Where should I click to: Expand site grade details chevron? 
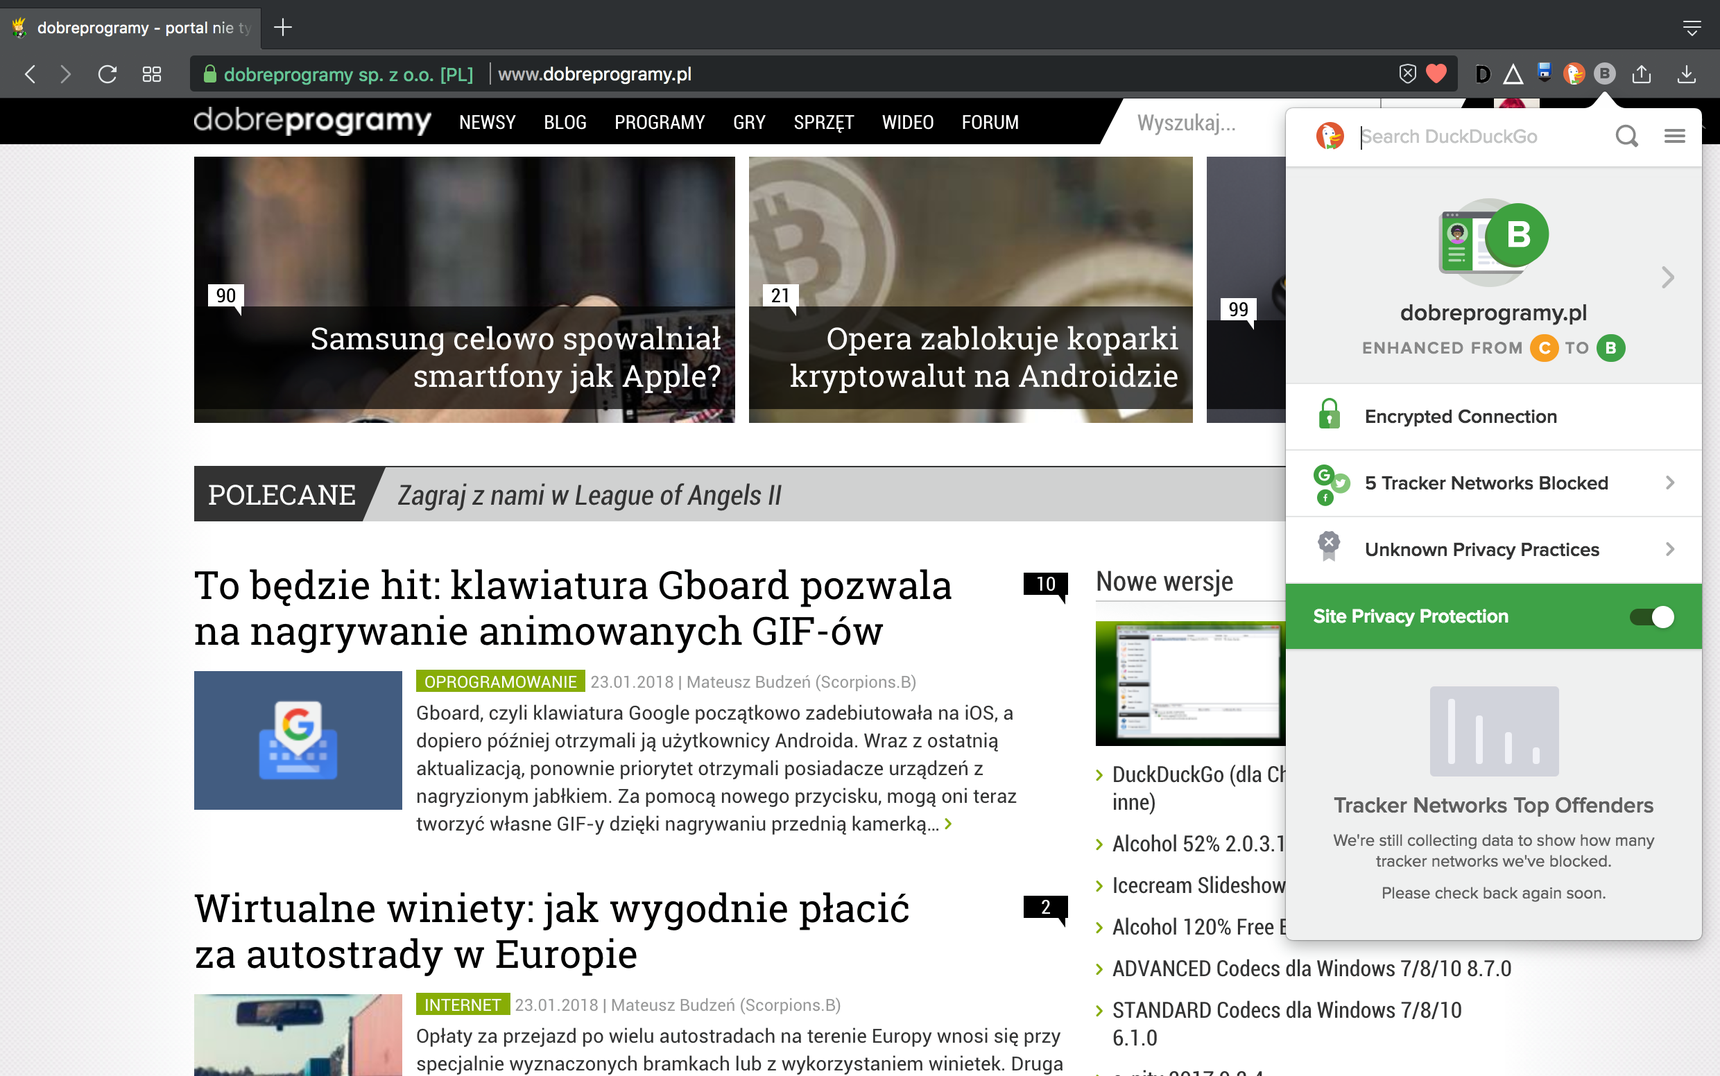coord(1667,277)
